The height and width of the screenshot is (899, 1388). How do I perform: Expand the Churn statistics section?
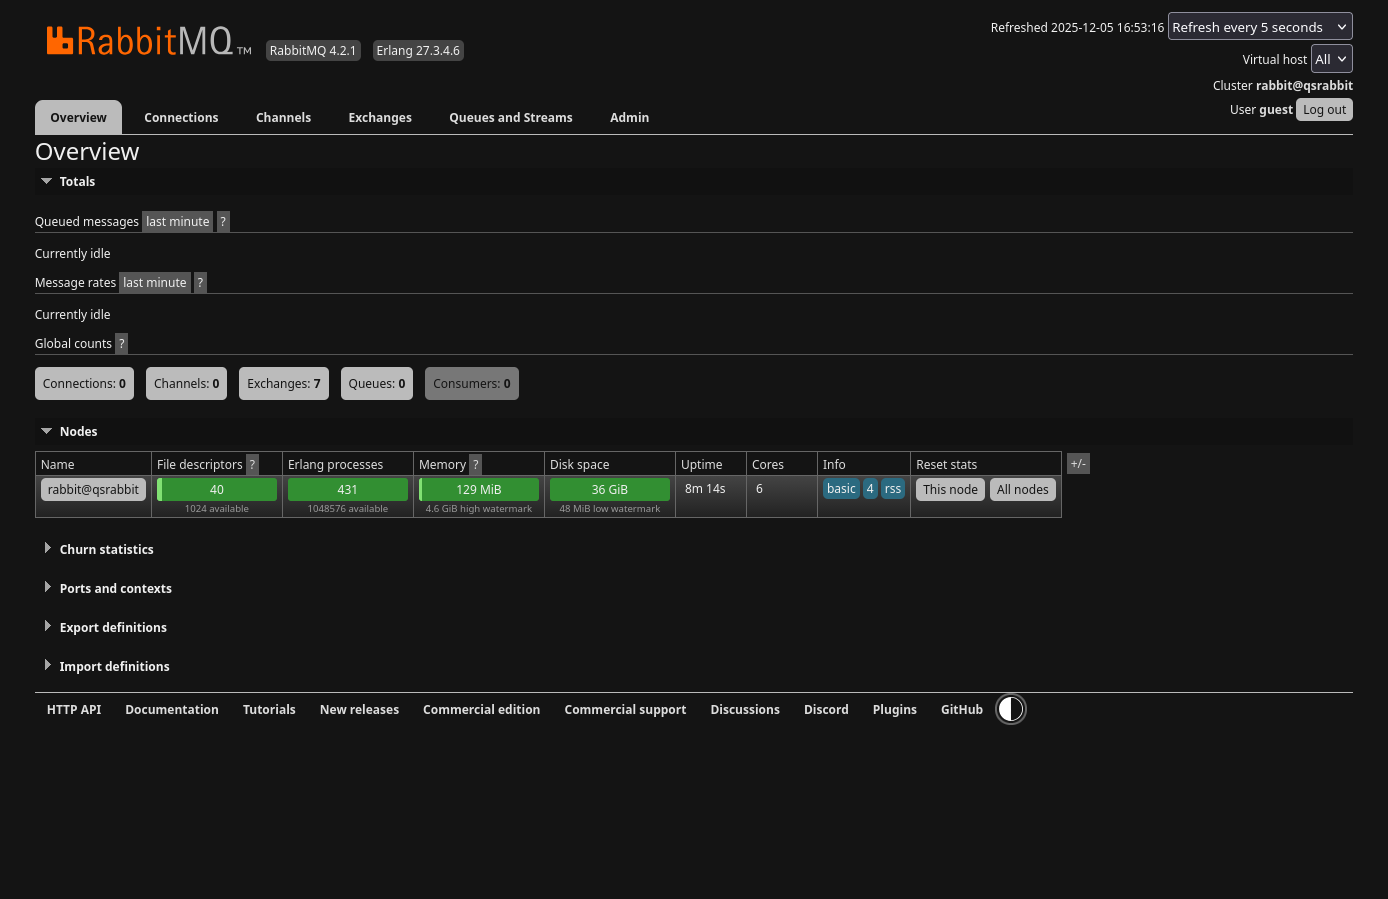click(x=106, y=549)
